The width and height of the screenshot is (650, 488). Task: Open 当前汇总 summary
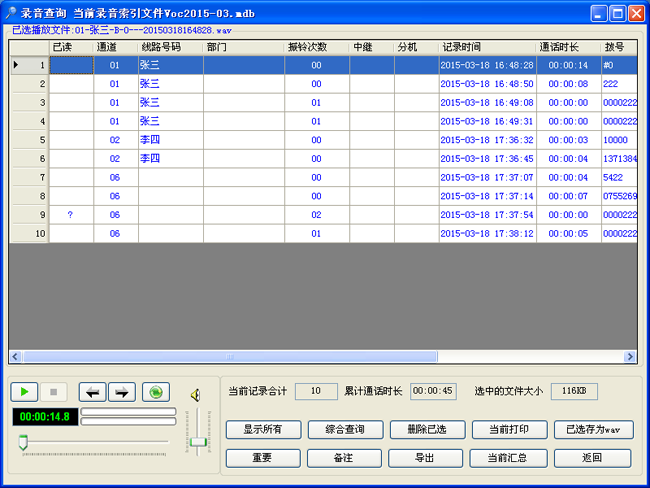pos(508,458)
